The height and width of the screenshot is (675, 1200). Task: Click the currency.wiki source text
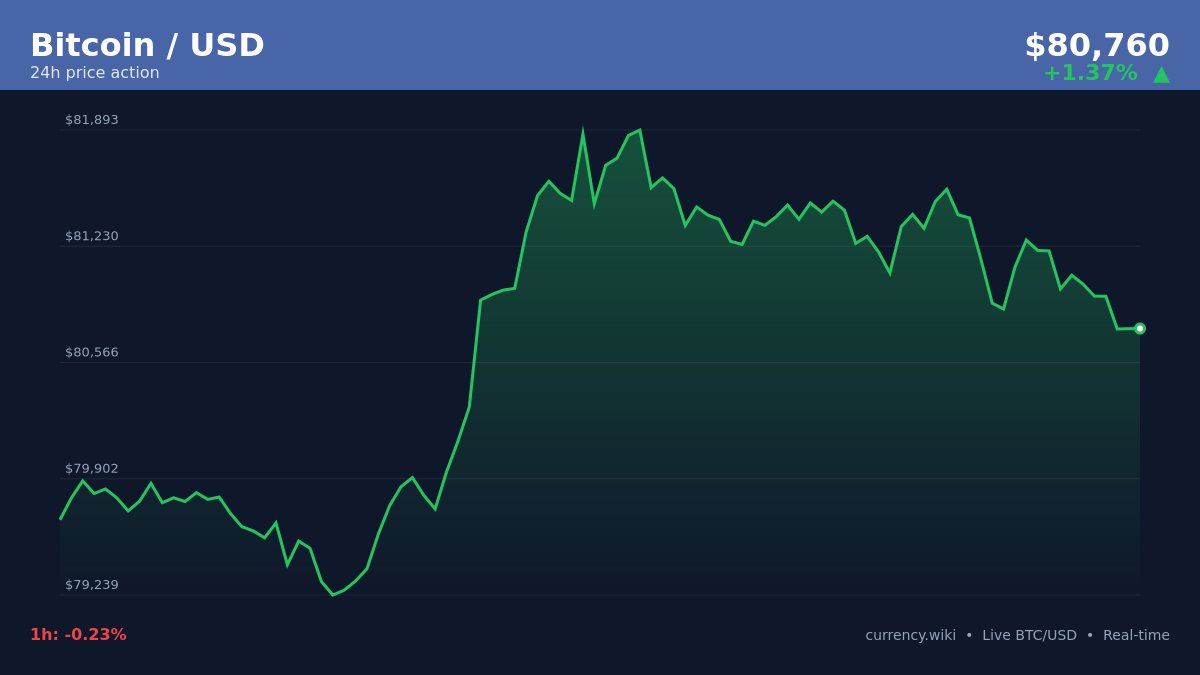click(910, 635)
